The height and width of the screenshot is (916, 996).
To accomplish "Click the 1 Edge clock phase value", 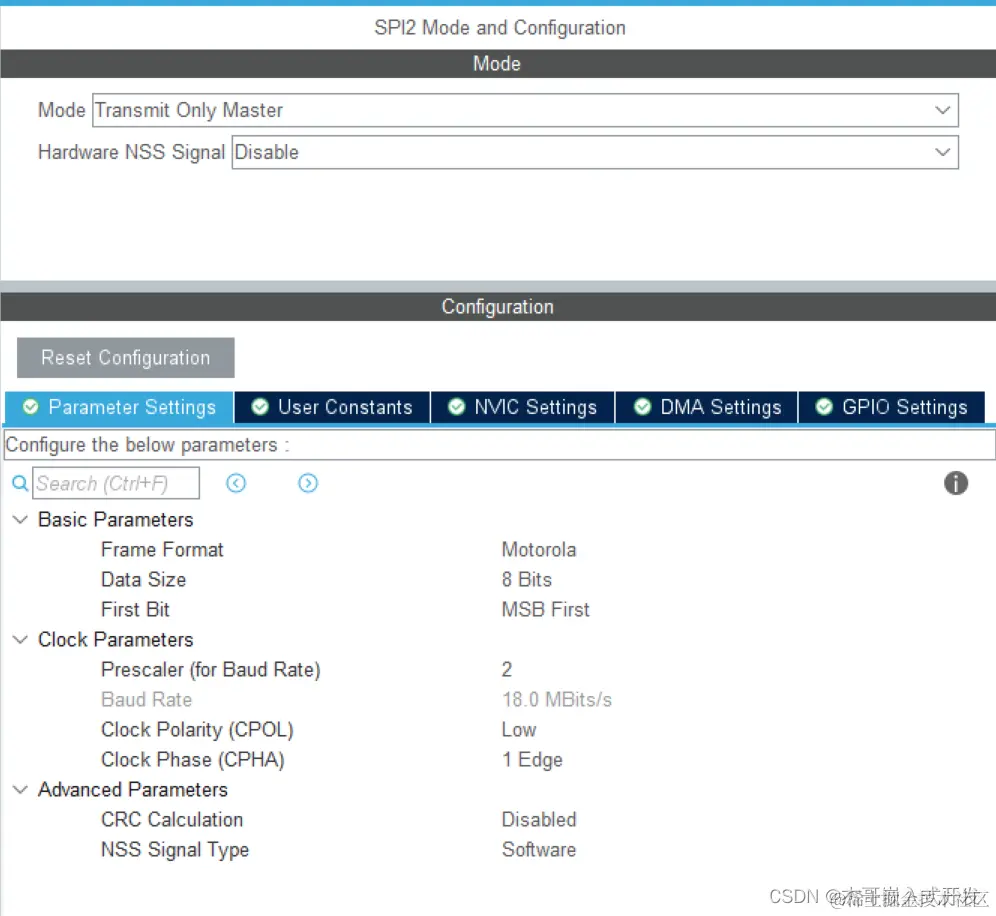I will (532, 760).
